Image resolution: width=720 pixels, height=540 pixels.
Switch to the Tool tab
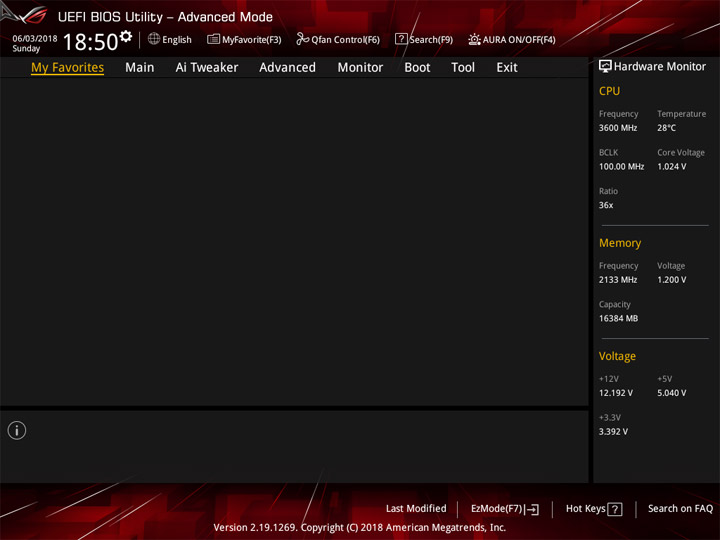pyautogui.click(x=463, y=68)
